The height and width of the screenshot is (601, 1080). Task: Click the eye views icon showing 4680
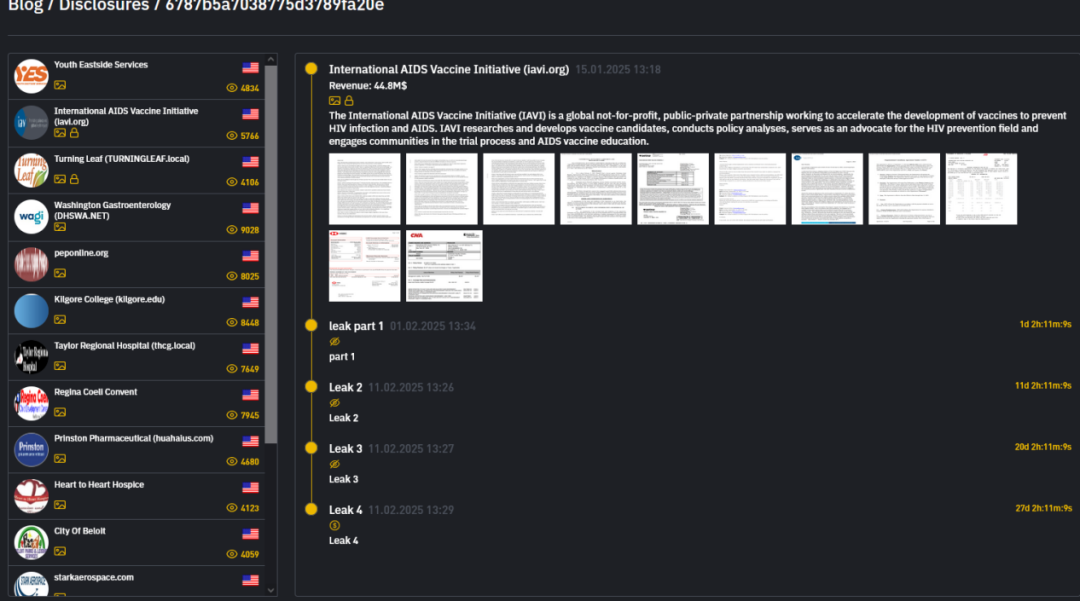coord(231,461)
